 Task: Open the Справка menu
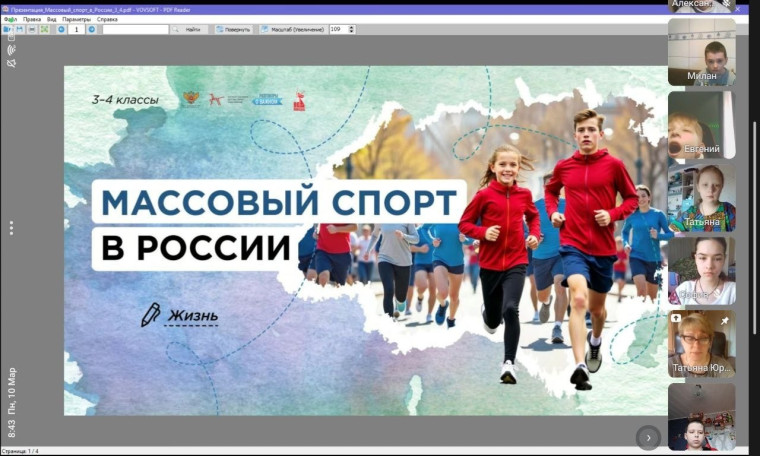[x=107, y=19]
